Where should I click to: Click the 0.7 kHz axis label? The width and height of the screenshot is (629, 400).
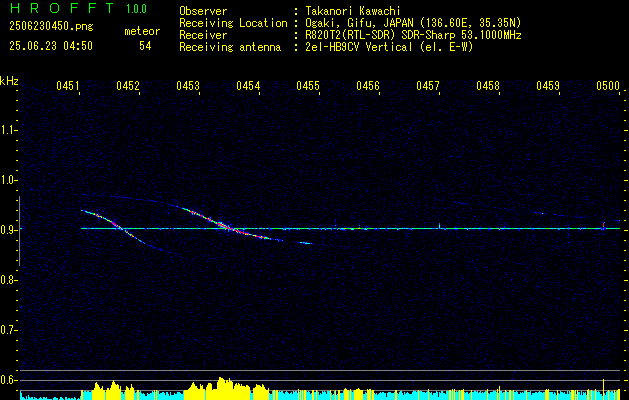pyautogui.click(x=8, y=330)
